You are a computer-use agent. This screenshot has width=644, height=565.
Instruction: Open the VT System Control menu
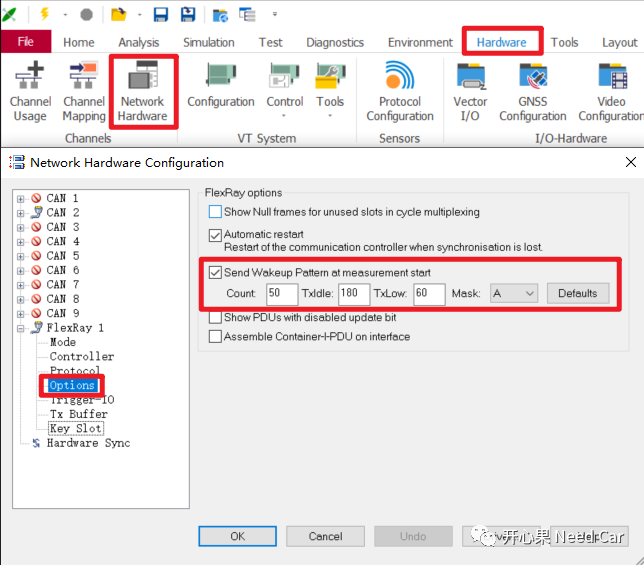click(x=285, y=88)
